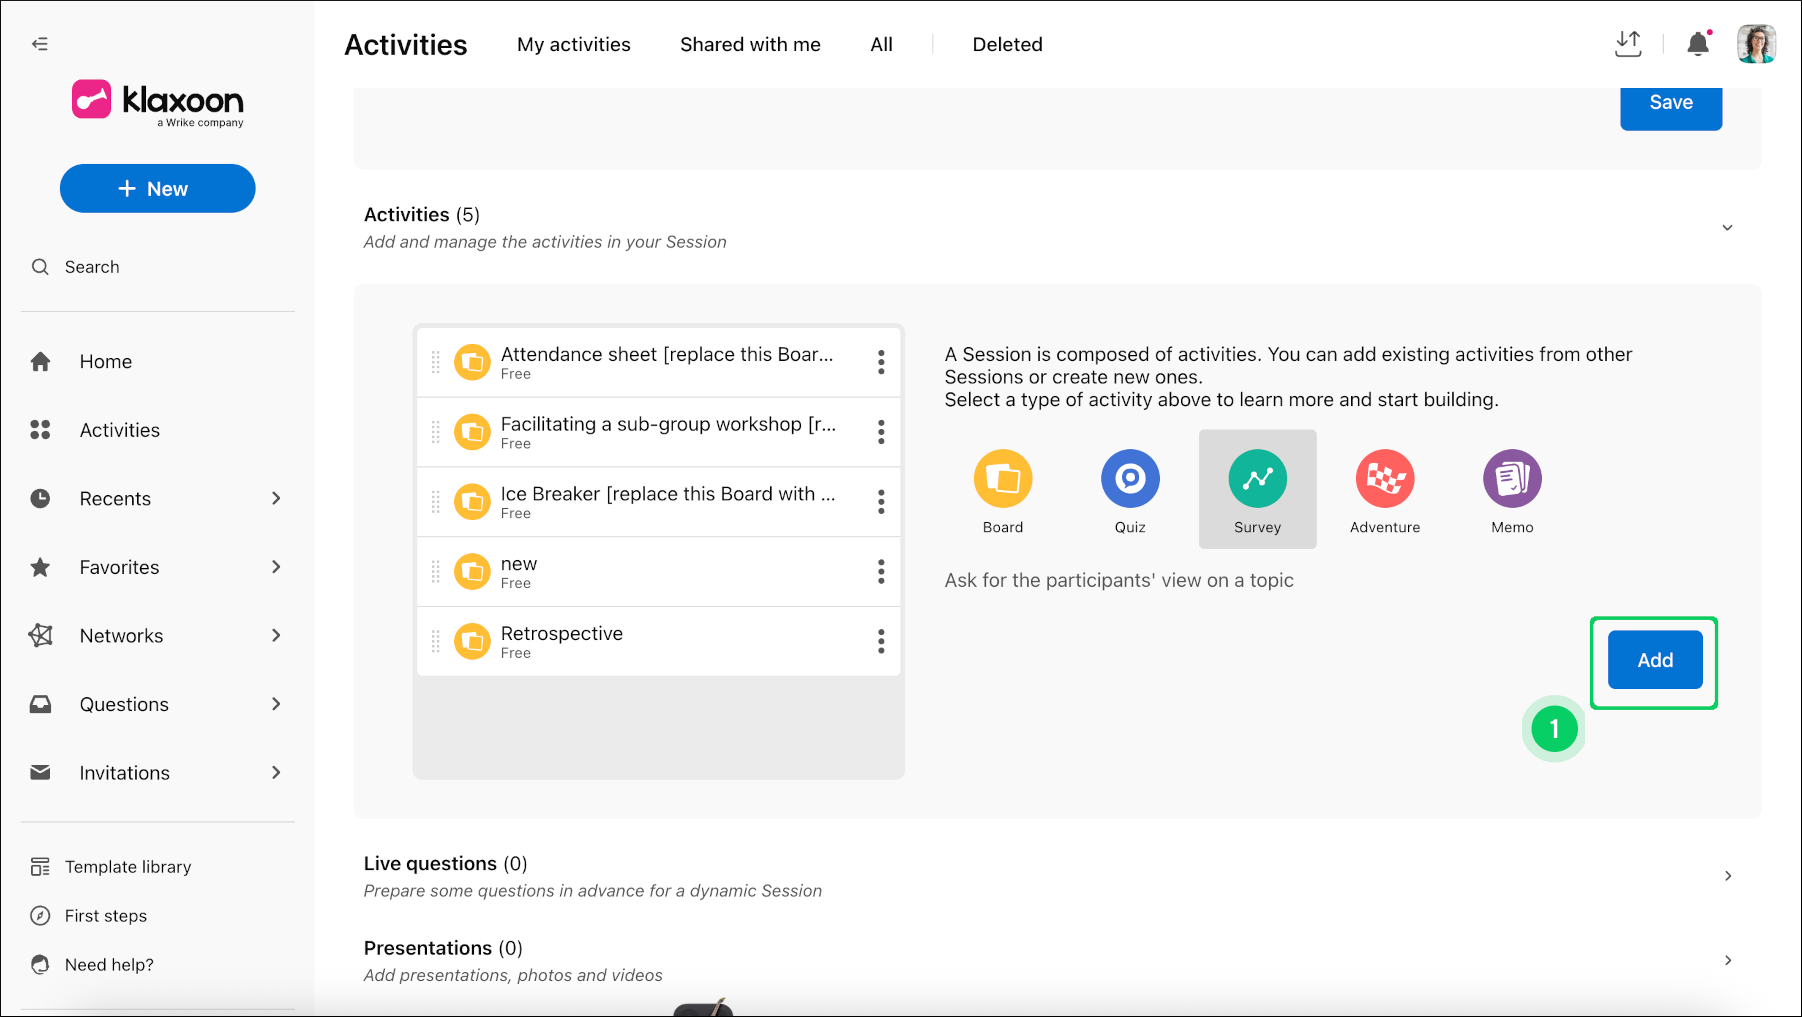Expand the Recents submenu in sidebar
Image resolution: width=1802 pixels, height=1017 pixels.
click(x=276, y=498)
